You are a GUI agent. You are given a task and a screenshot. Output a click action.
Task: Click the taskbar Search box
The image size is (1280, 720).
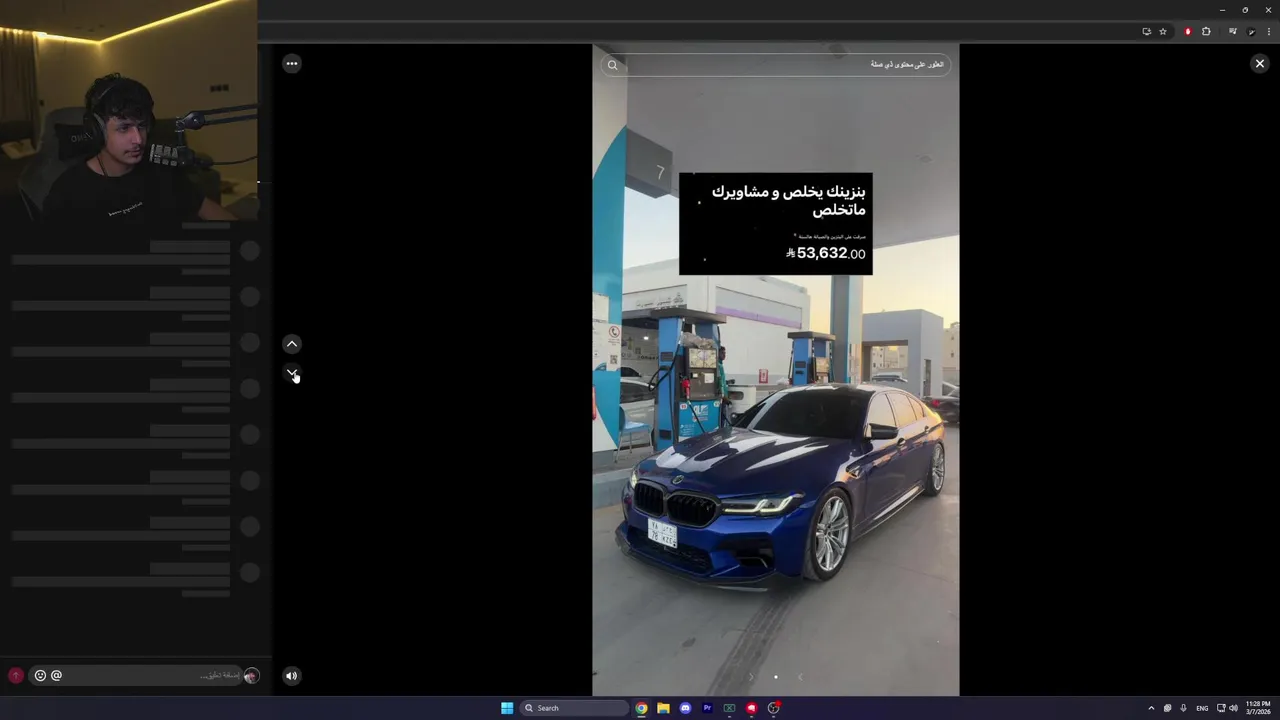(574, 708)
